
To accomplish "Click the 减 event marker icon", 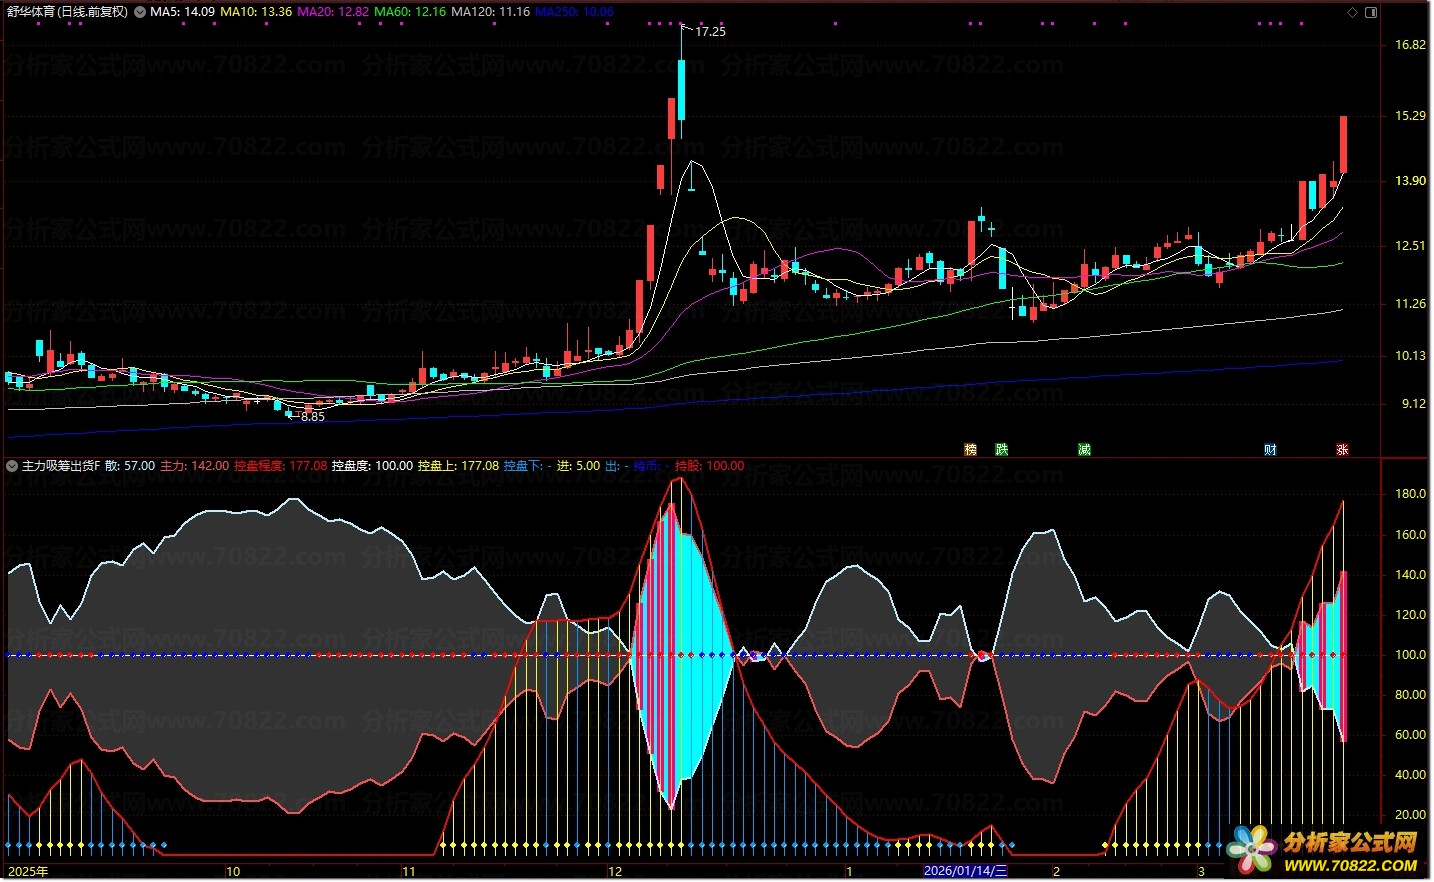I will point(1084,449).
